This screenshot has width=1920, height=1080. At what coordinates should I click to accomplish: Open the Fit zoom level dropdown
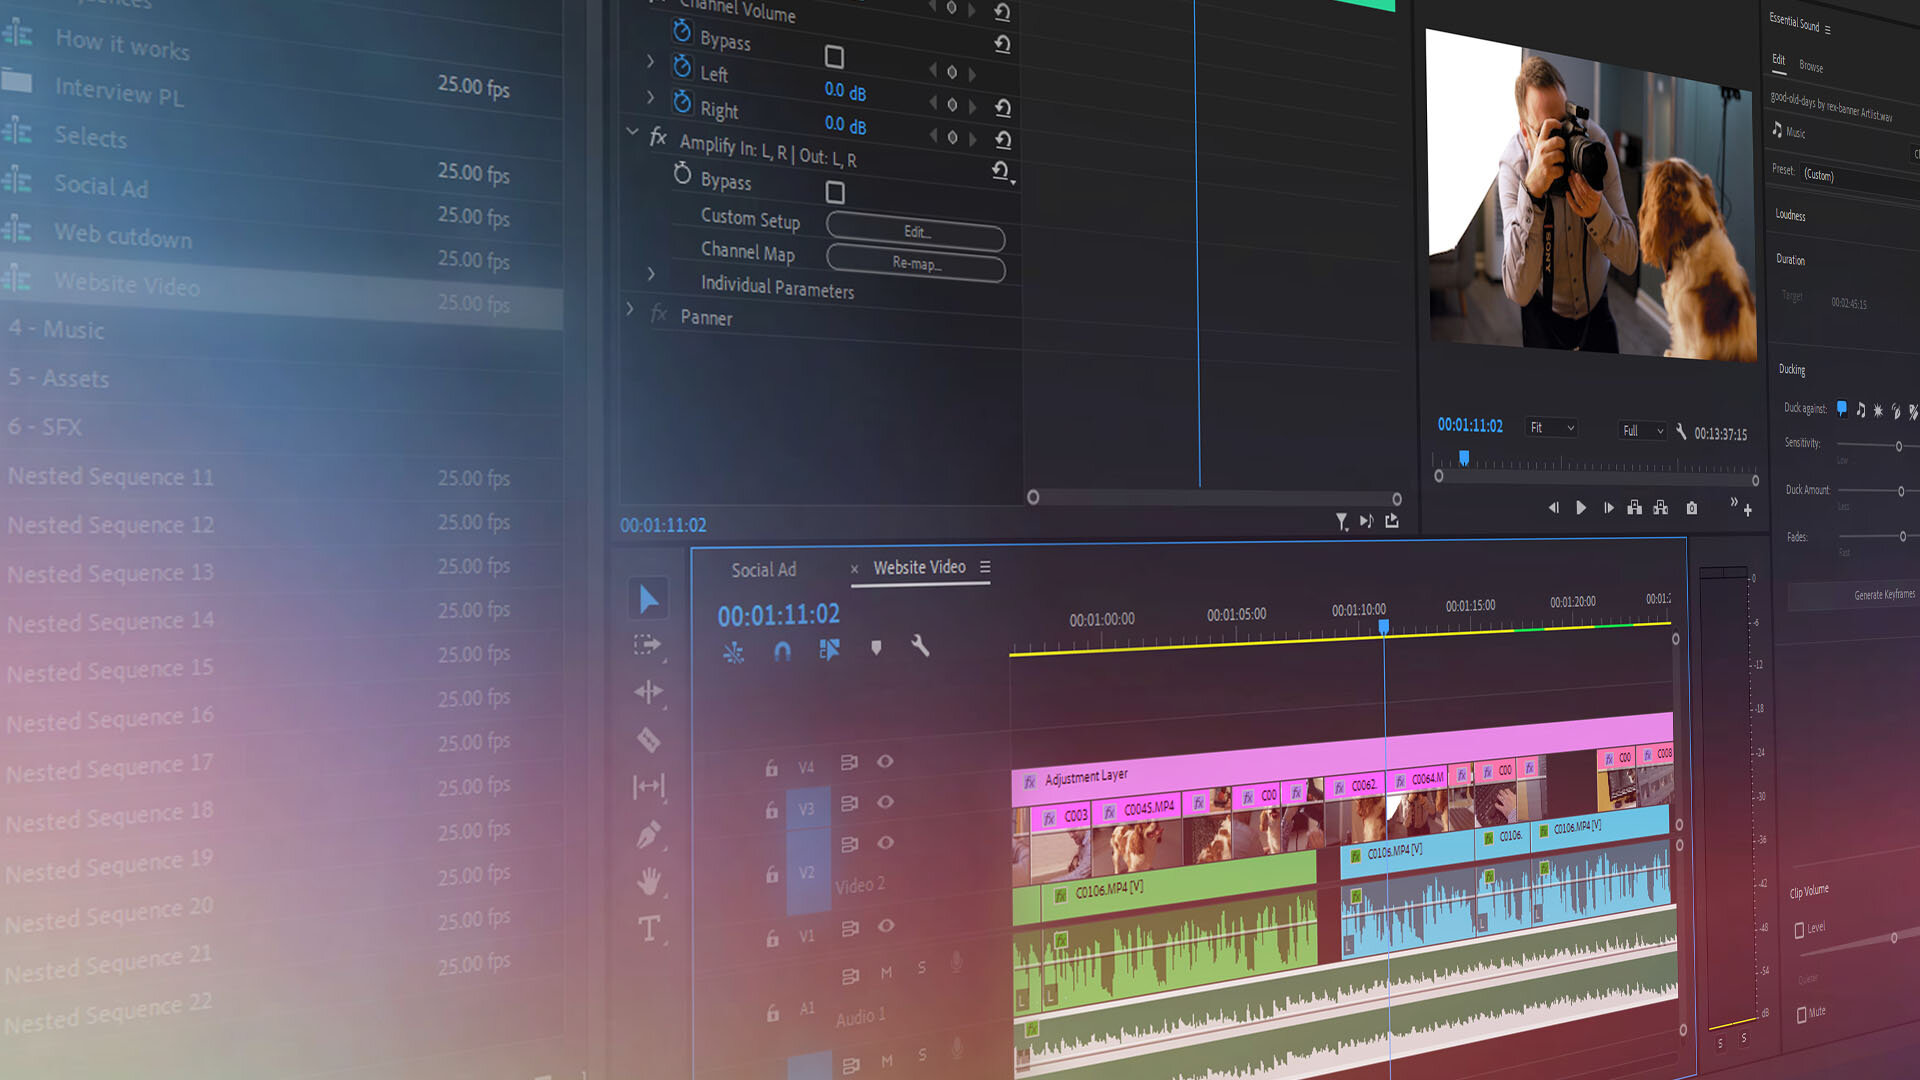[1551, 428]
